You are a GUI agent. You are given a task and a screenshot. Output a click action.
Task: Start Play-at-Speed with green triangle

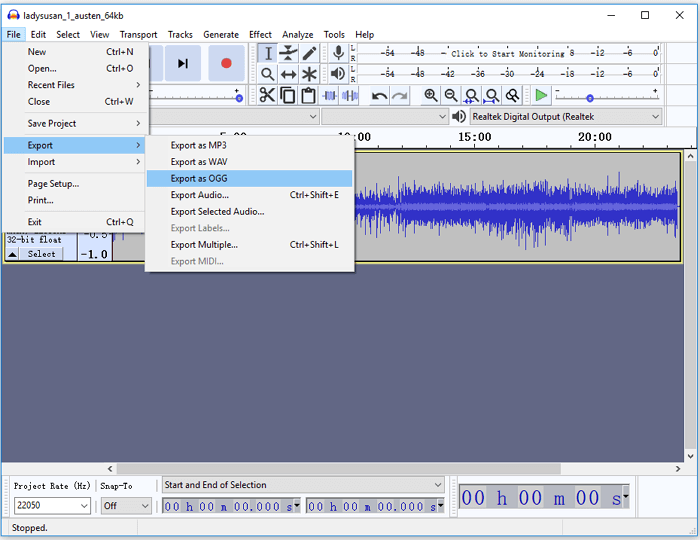click(x=541, y=95)
